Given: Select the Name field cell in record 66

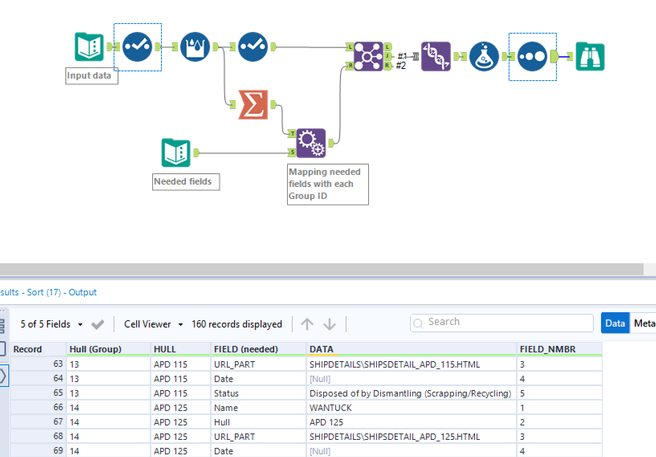Looking at the screenshot, I should click(x=258, y=408).
